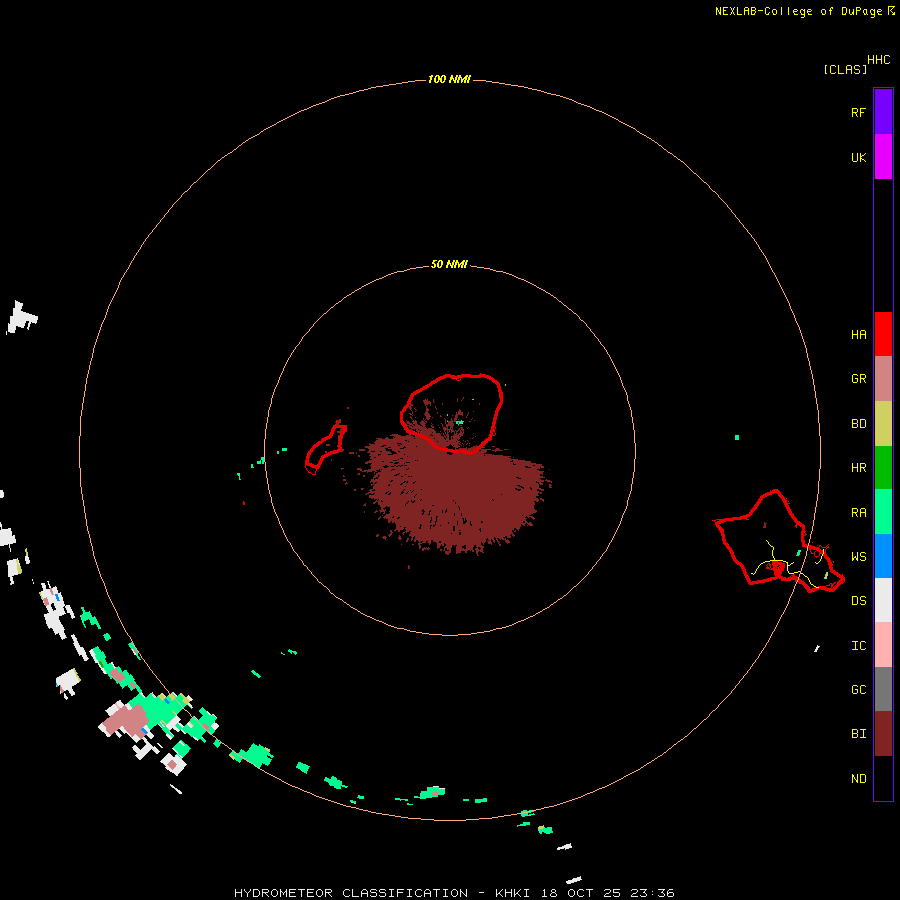Click the [CLAS] units label
Screen dimensions: 900x900
pos(845,69)
